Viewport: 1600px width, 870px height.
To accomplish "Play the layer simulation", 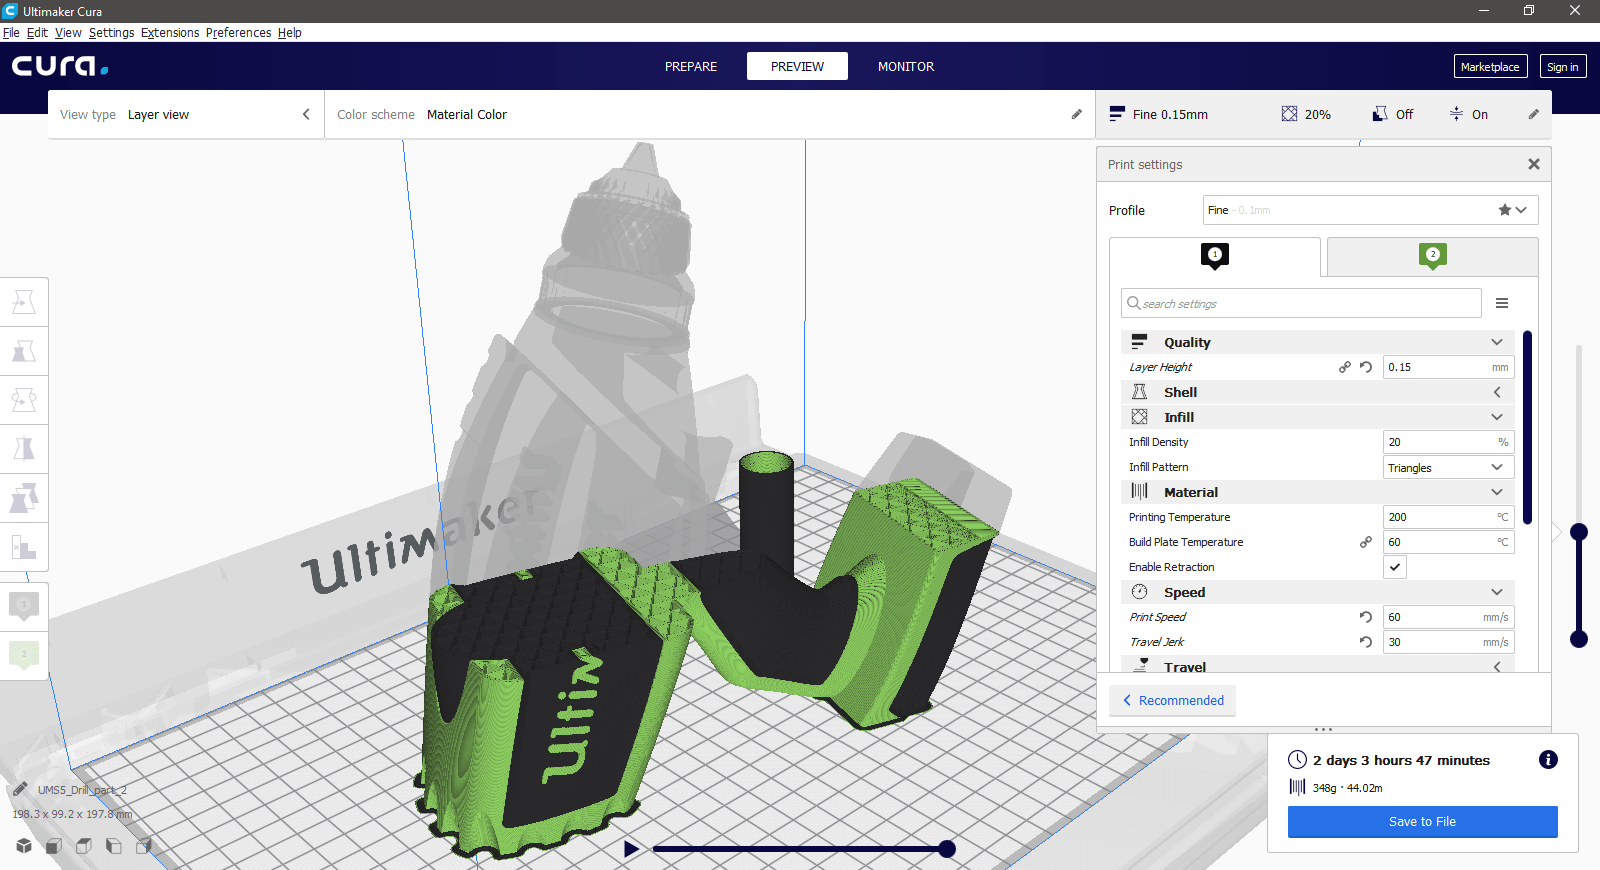I will 631,849.
